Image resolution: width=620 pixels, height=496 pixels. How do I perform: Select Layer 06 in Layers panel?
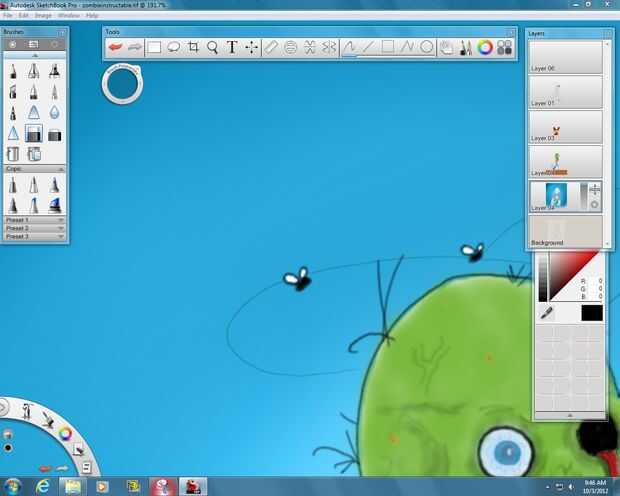click(x=565, y=57)
